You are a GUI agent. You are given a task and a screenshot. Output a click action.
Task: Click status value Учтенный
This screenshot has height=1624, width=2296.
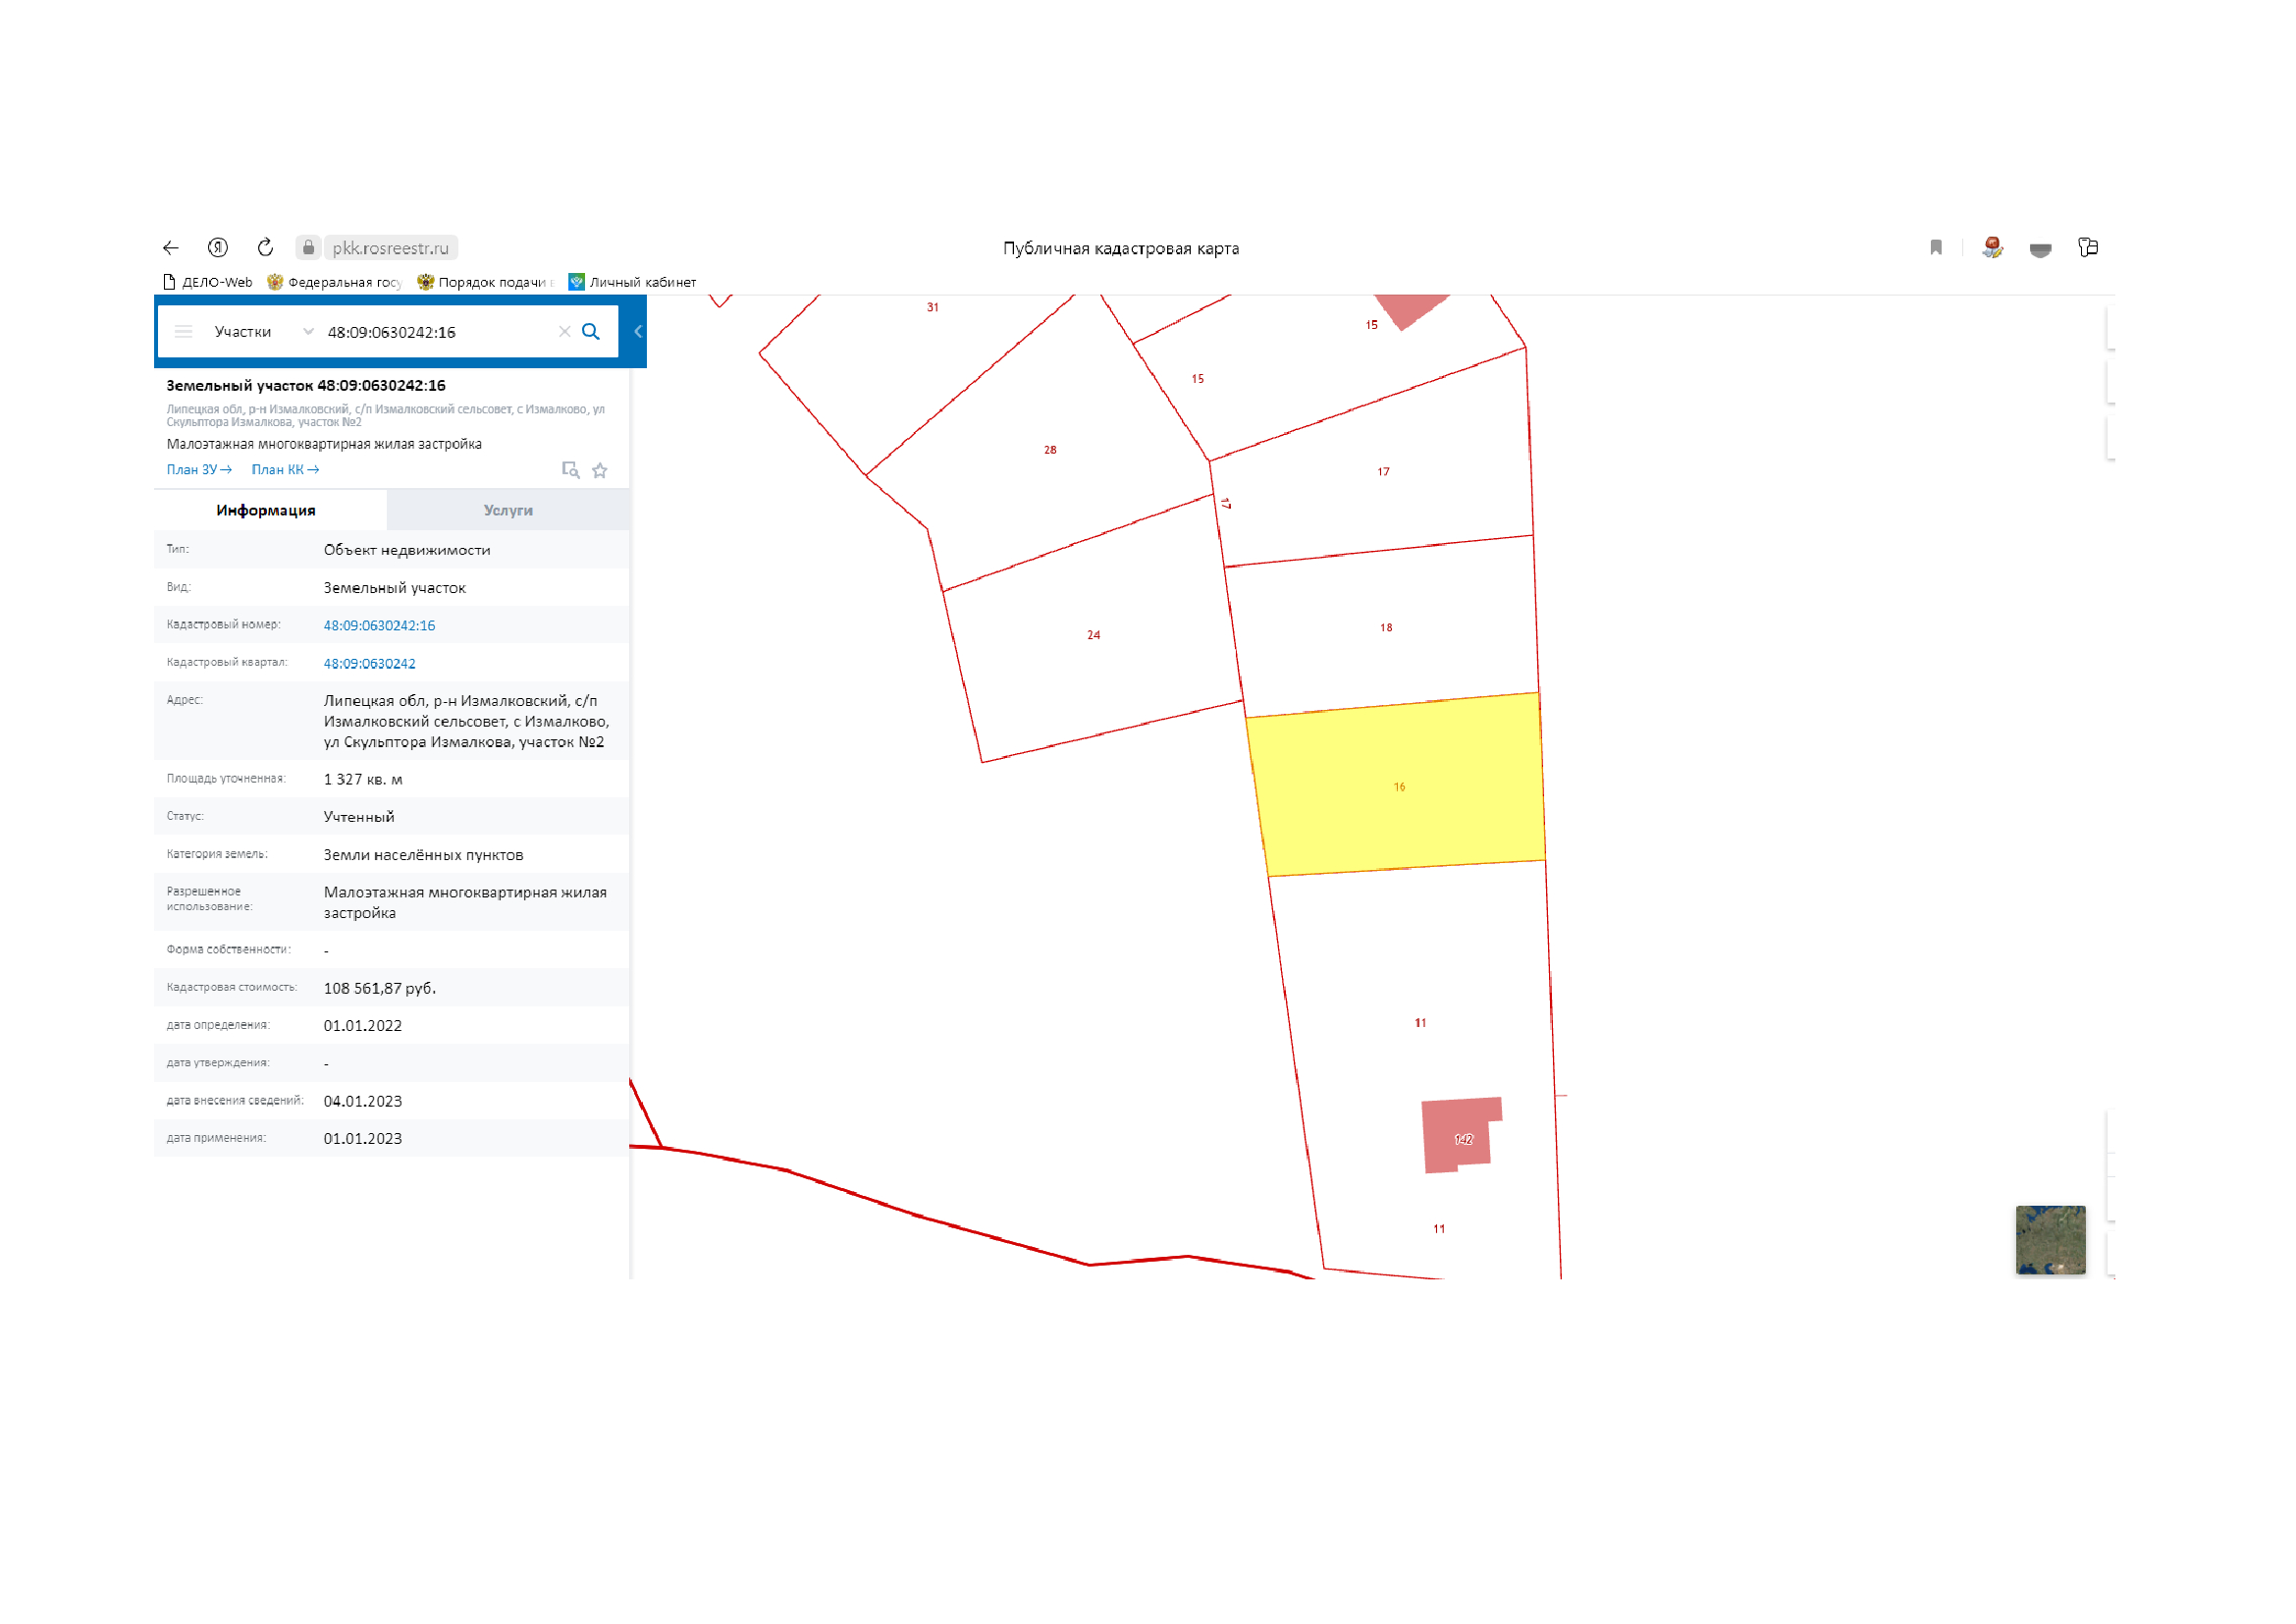359,817
